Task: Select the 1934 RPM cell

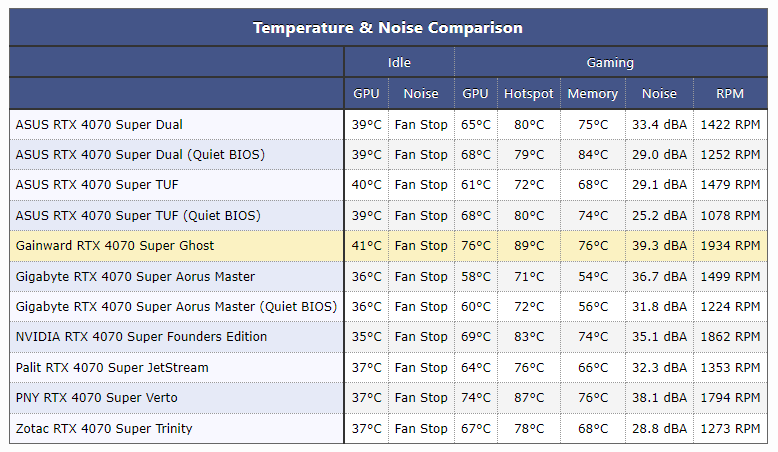Action: point(731,246)
